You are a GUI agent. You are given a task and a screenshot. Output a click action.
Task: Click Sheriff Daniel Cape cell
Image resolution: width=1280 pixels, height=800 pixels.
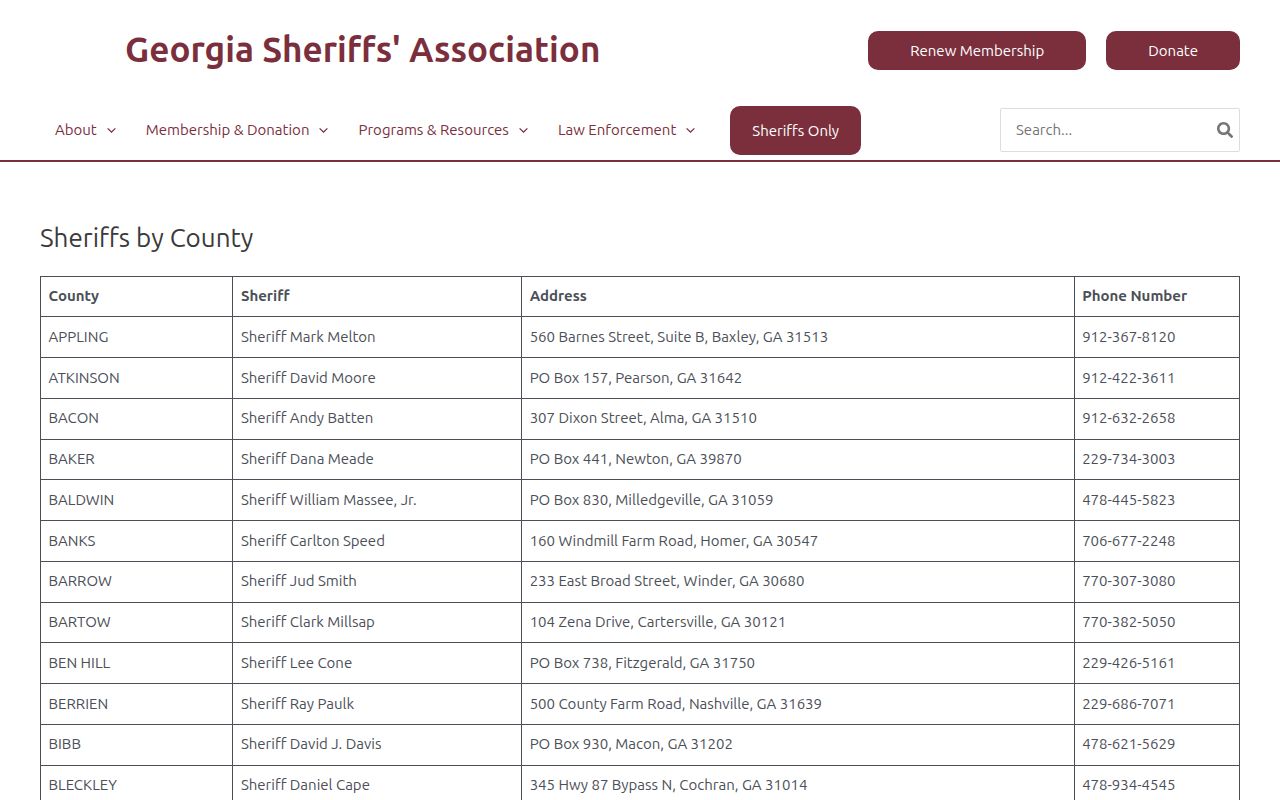point(377,785)
